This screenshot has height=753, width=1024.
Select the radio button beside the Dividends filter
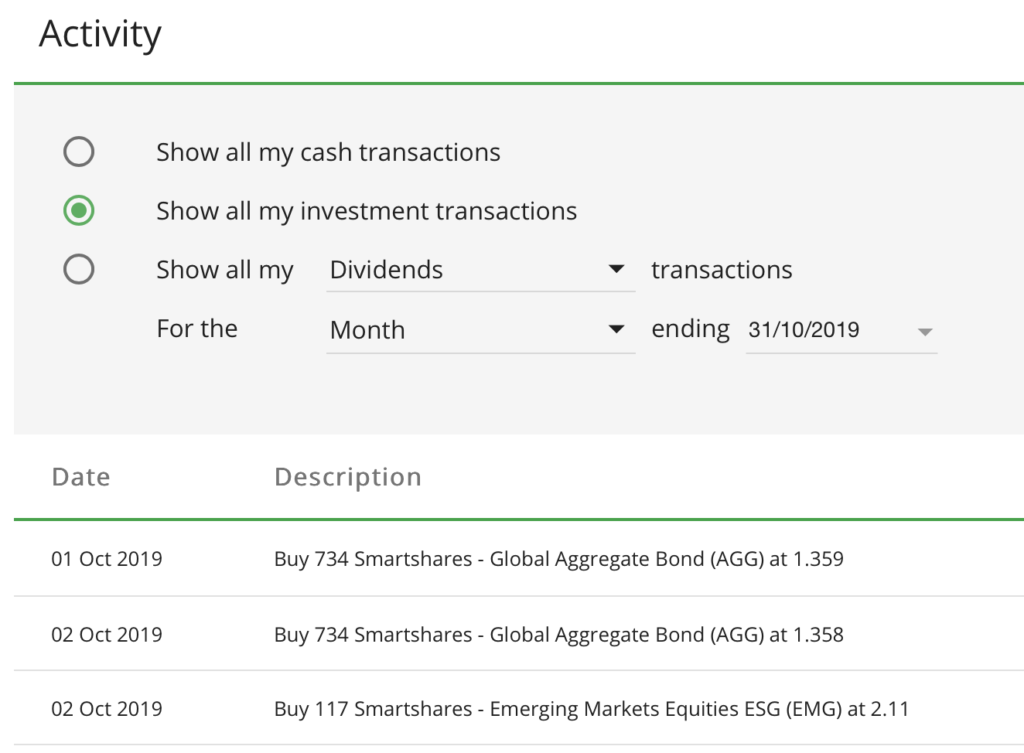(78, 270)
